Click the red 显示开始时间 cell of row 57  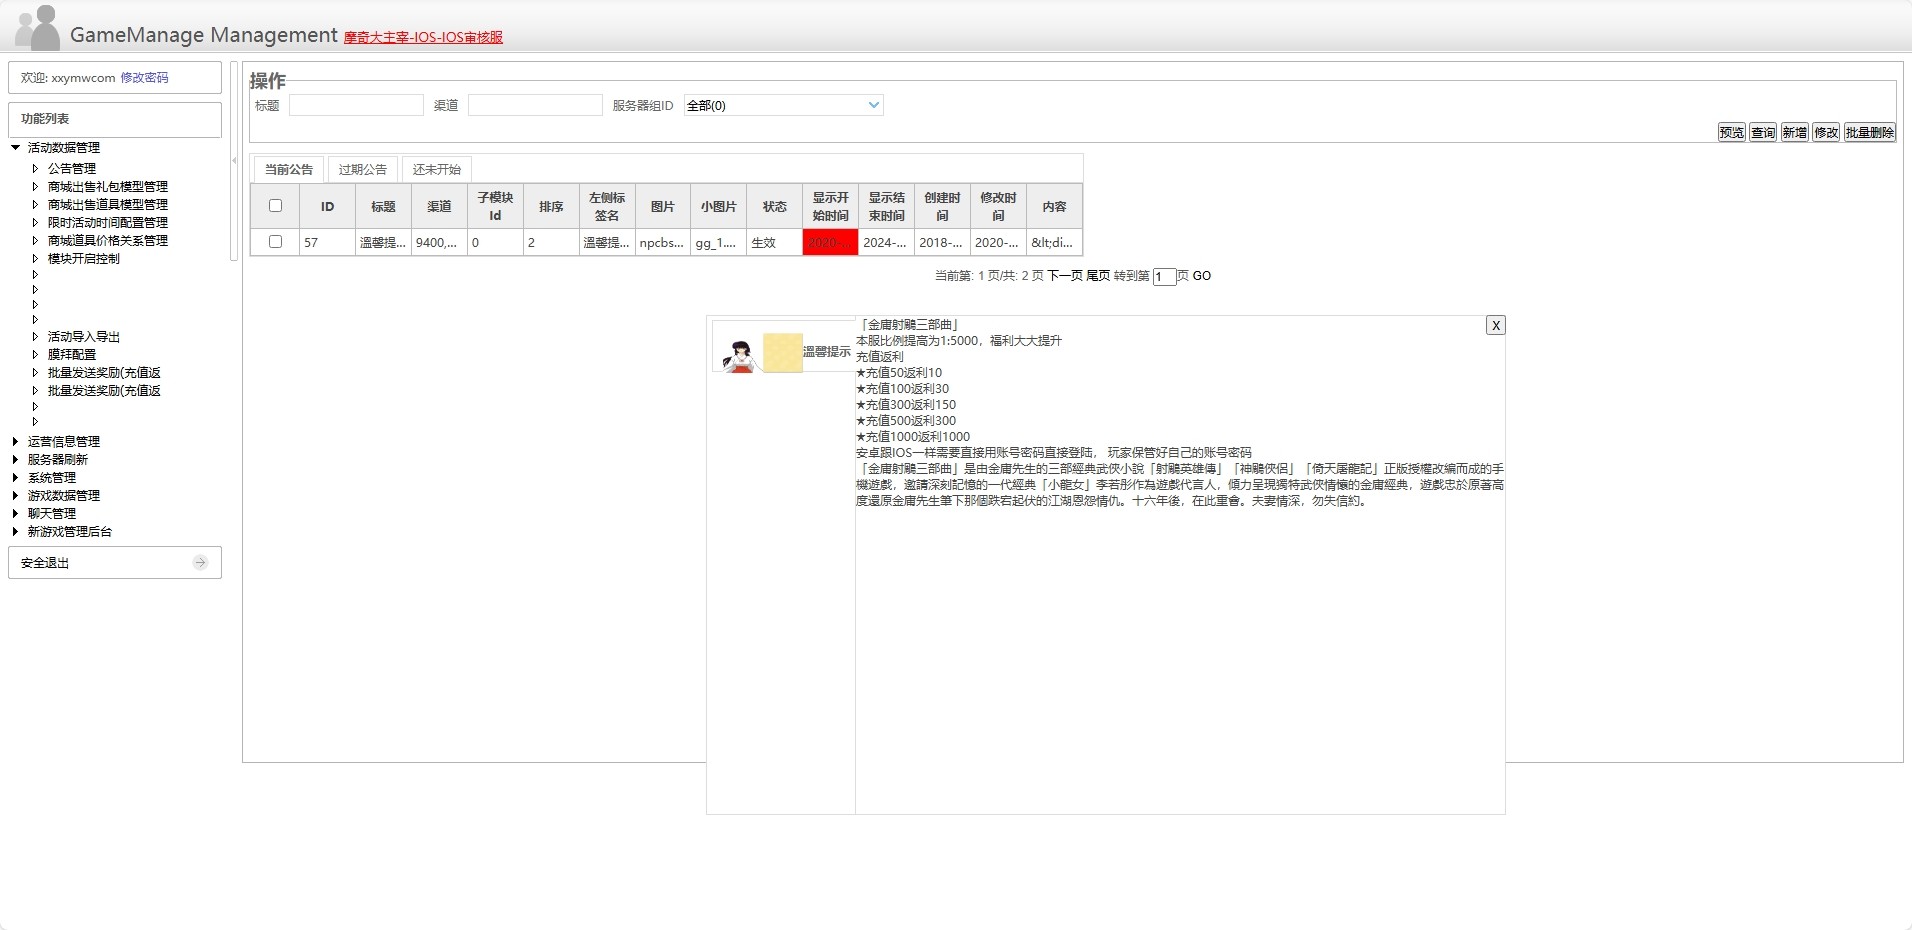pyautogui.click(x=829, y=242)
